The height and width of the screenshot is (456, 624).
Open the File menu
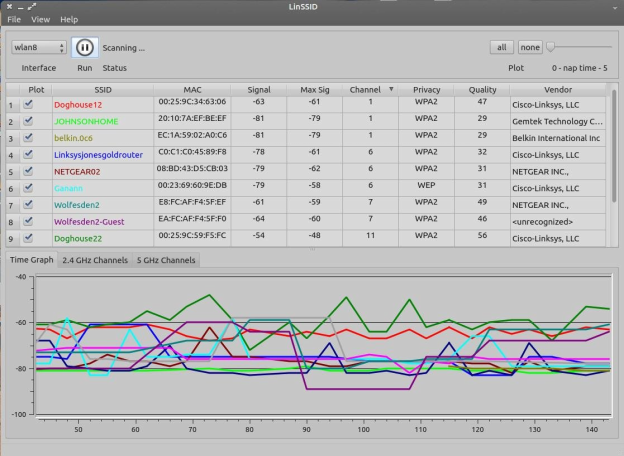[15, 19]
